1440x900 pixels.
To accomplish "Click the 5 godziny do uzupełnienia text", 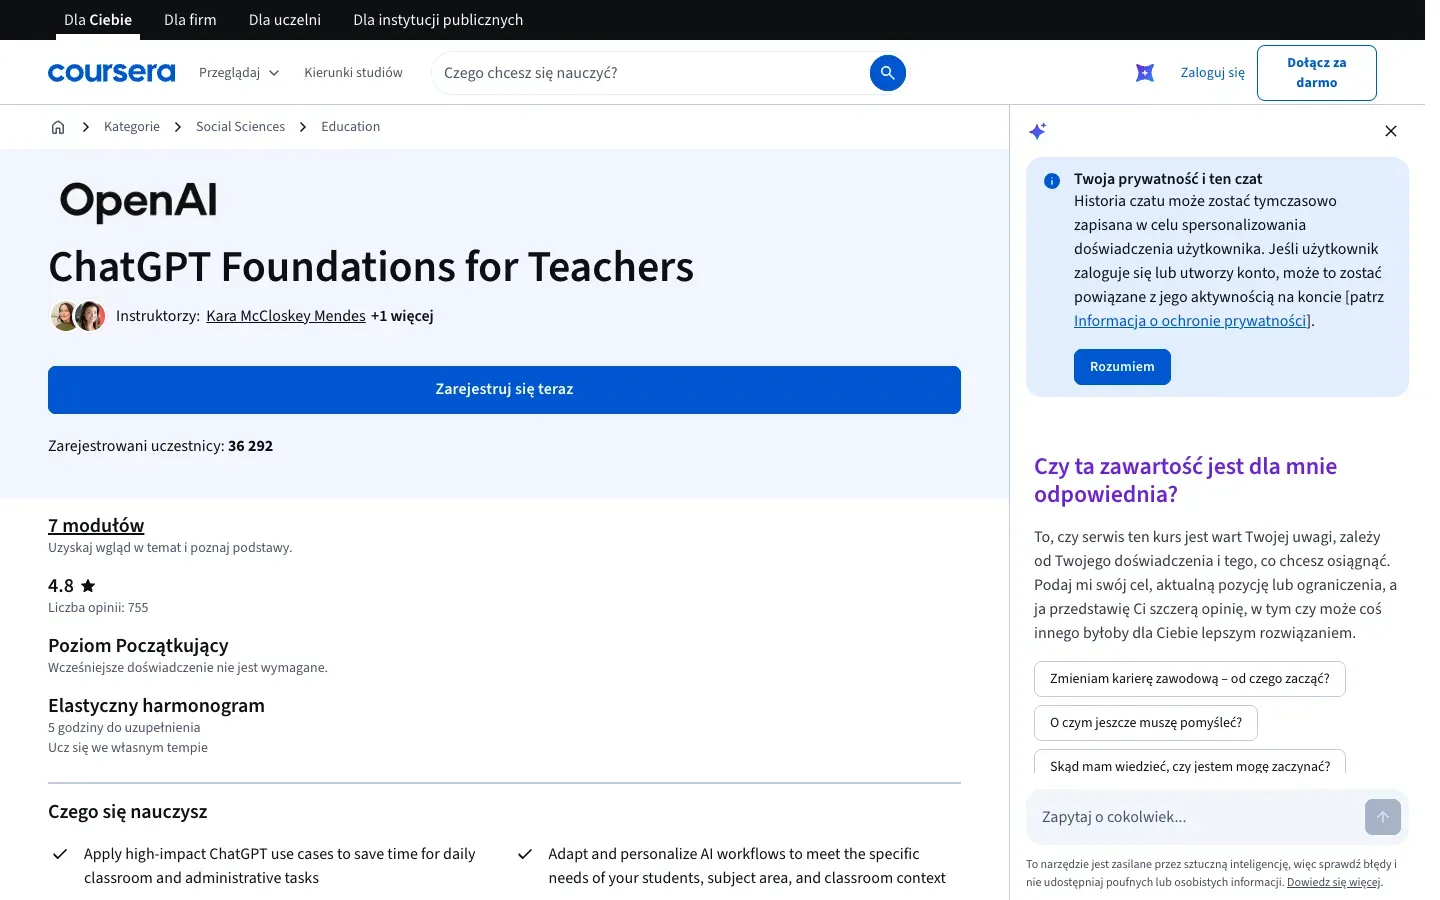I will click(124, 728).
